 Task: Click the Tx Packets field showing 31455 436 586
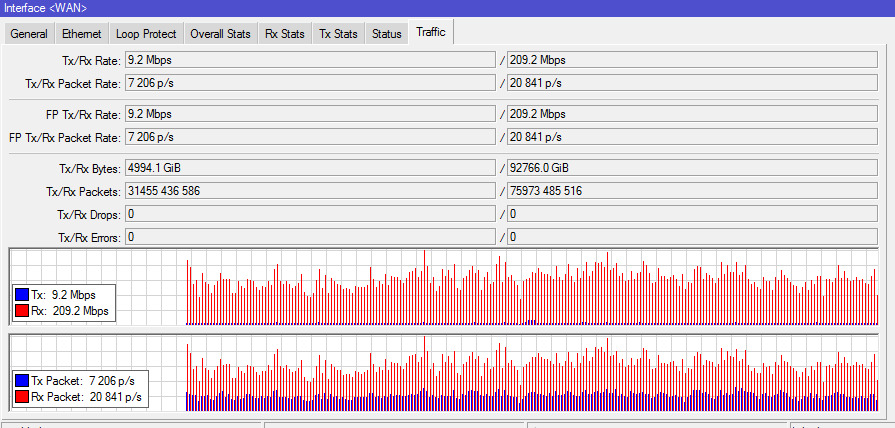tap(309, 190)
